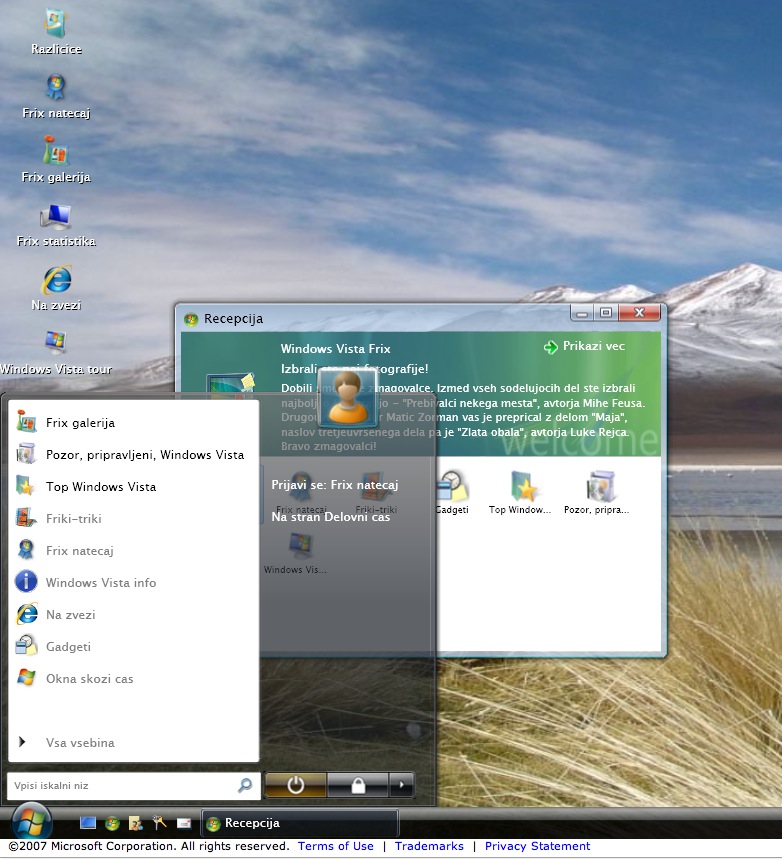Image resolution: width=782 pixels, height=859 pixels.
Task: Open Pozor, pripra... icon in Recepcija window
Action: (597, 493)
